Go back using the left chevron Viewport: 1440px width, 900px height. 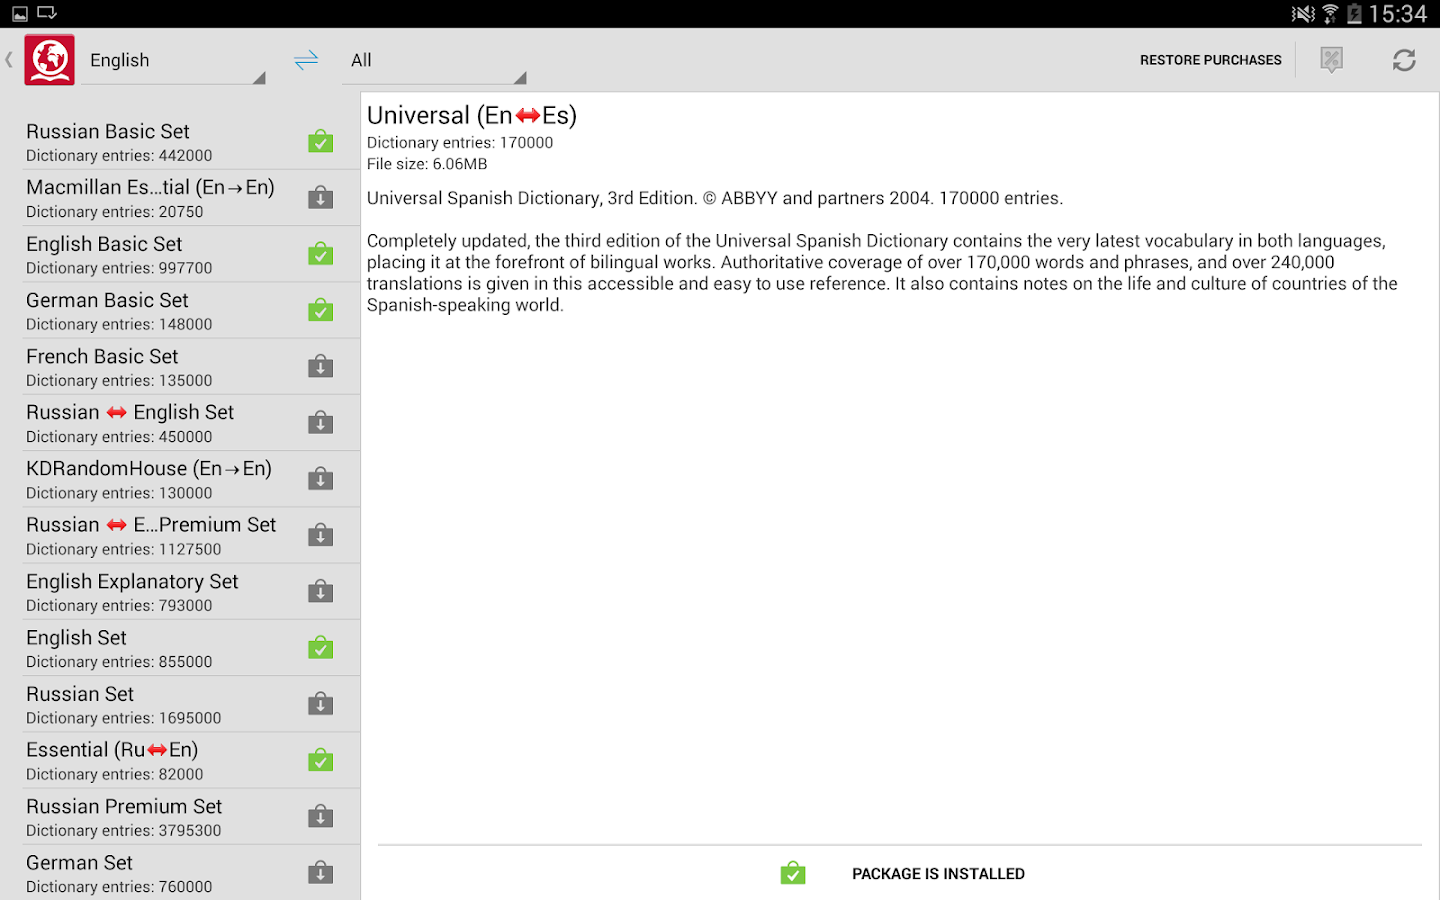tap(9, 60)
